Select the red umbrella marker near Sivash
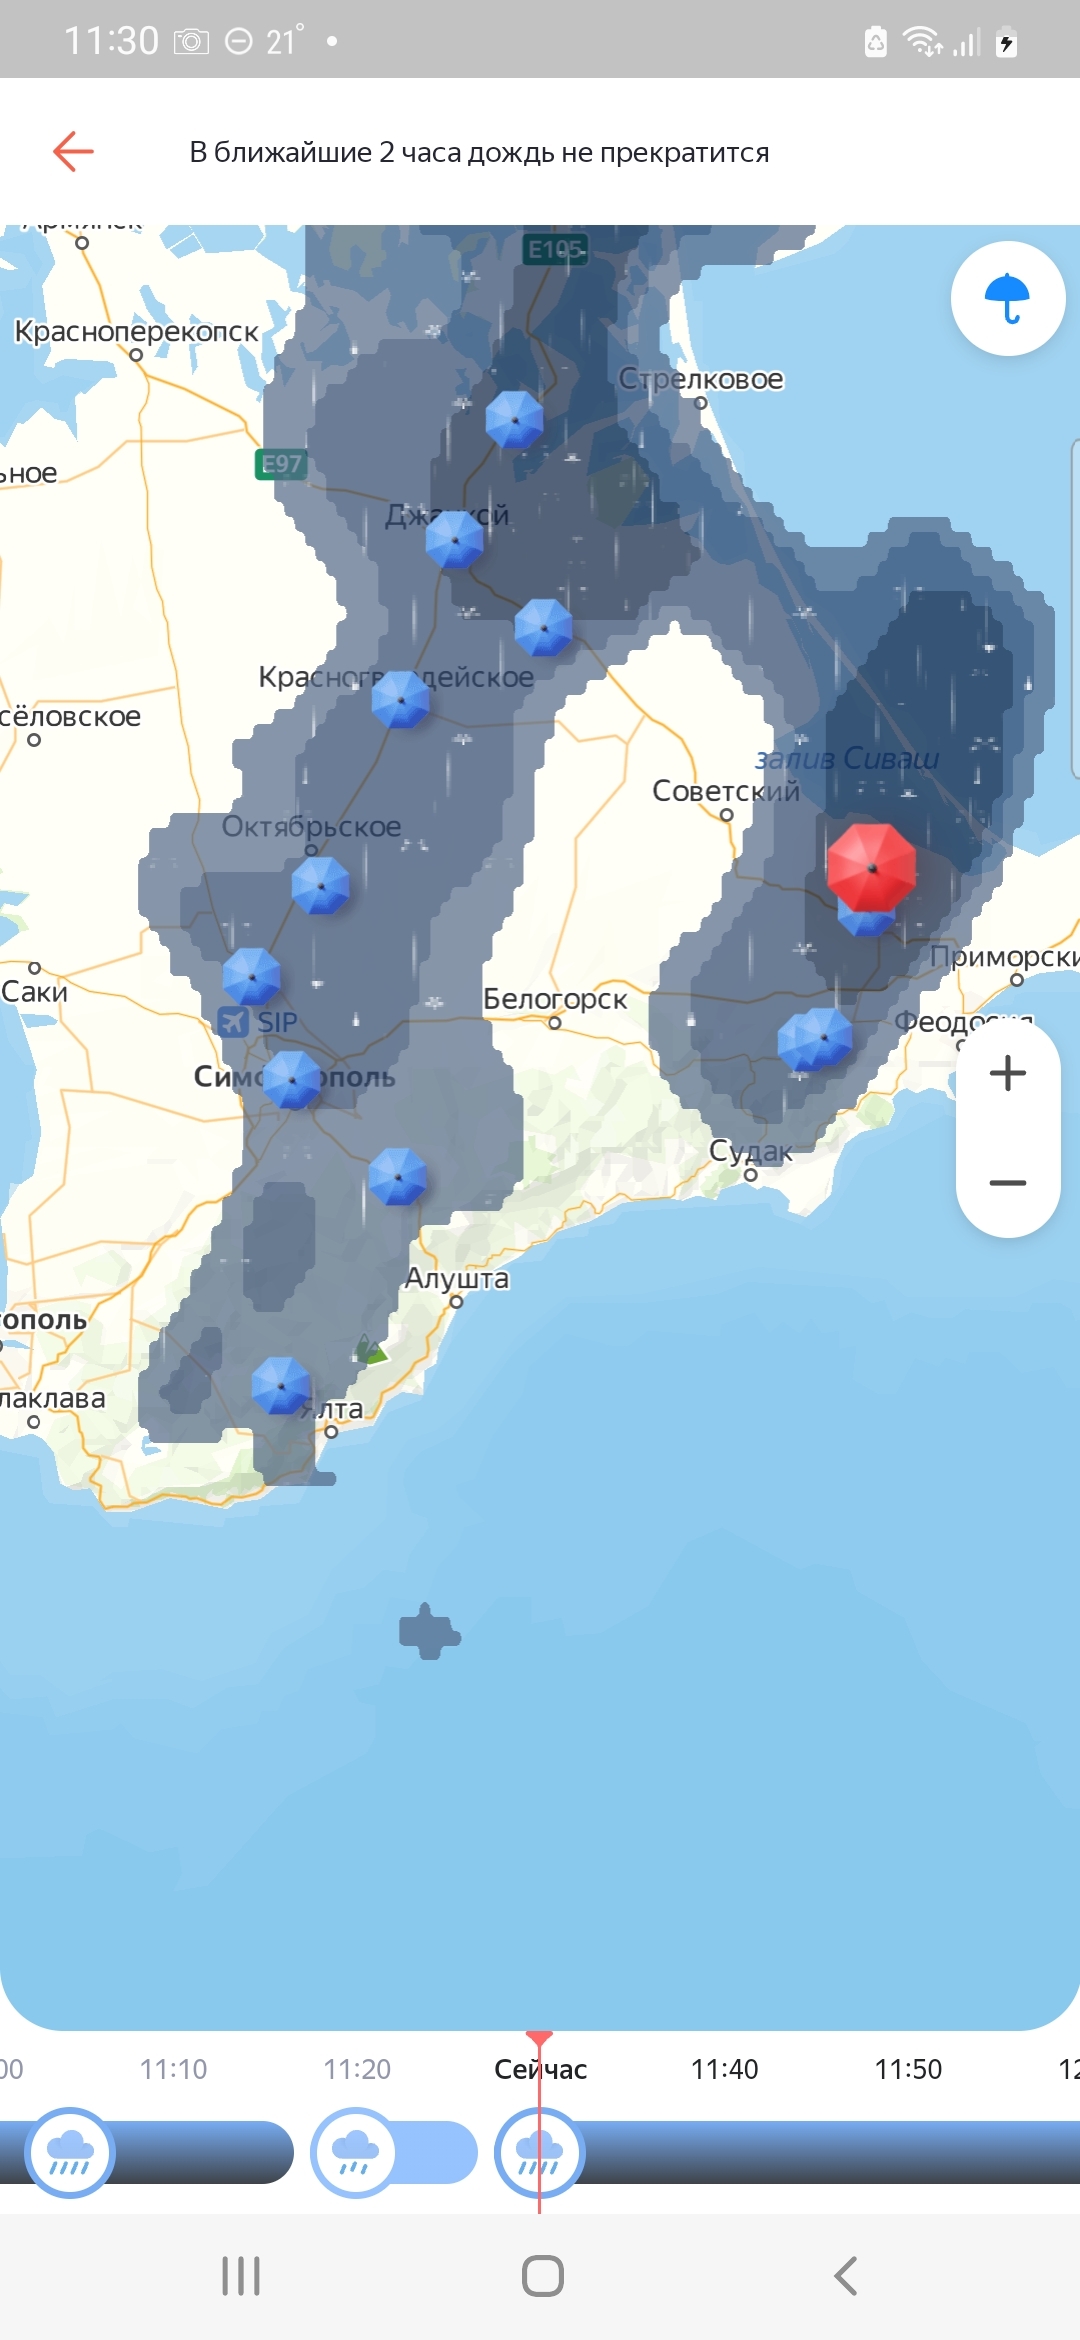 click(x=871, y=867)
